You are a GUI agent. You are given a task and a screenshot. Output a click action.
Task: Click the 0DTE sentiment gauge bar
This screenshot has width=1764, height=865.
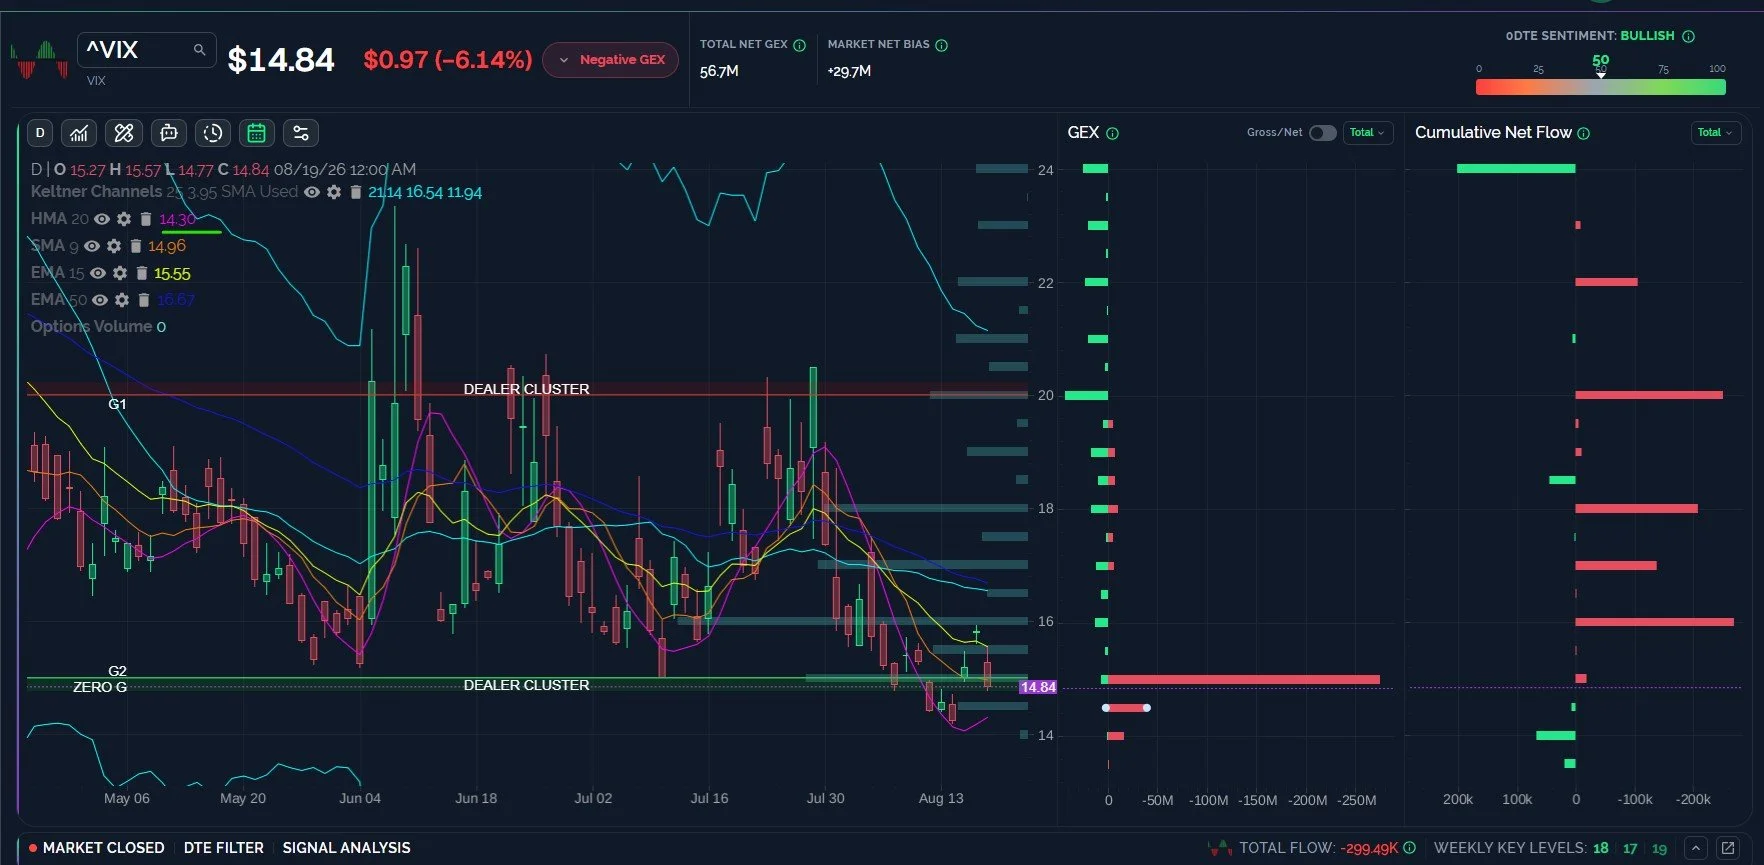coord(1601,87)
